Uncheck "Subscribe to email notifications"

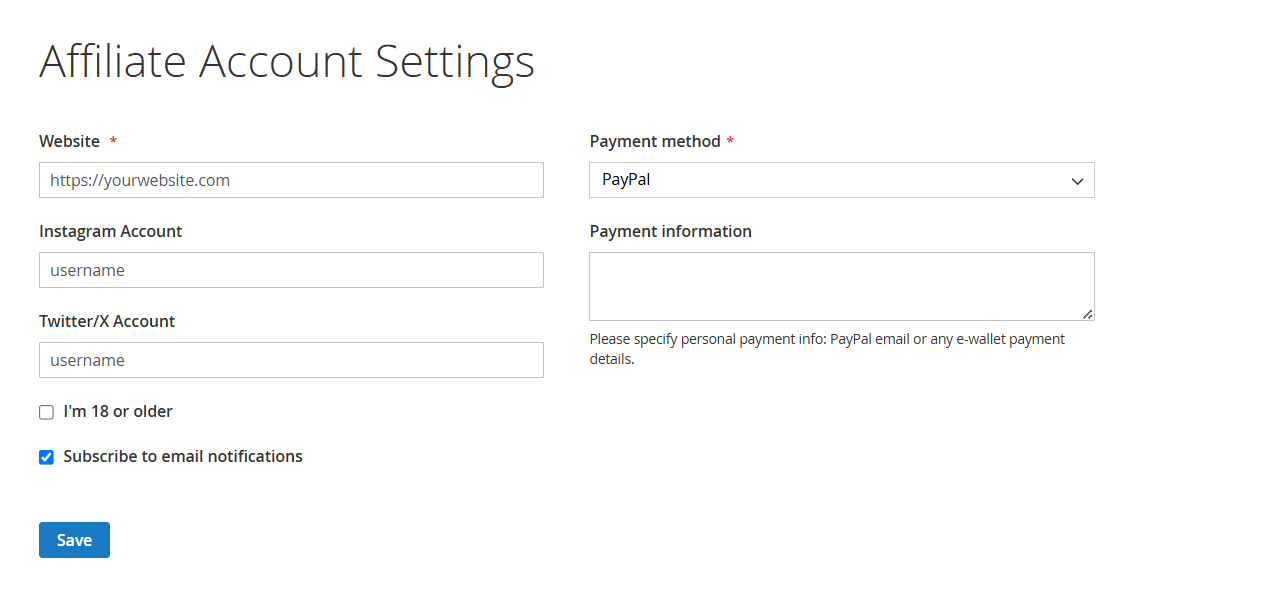pyautogui.click(x=46, y=457)
